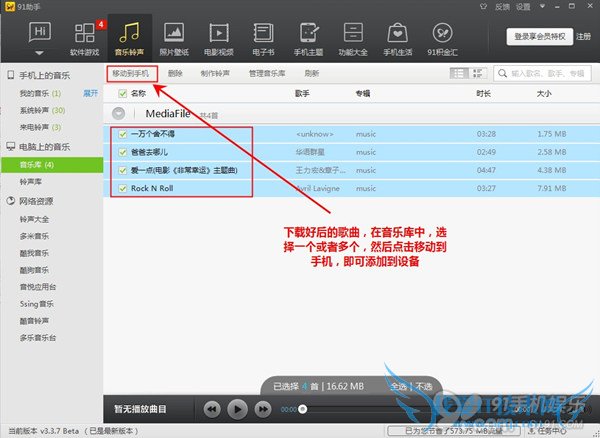This screenshot has height=438, width=600.
Task: Open the title bar dropdown menu arrow
Action: click(x=542, y=6)
